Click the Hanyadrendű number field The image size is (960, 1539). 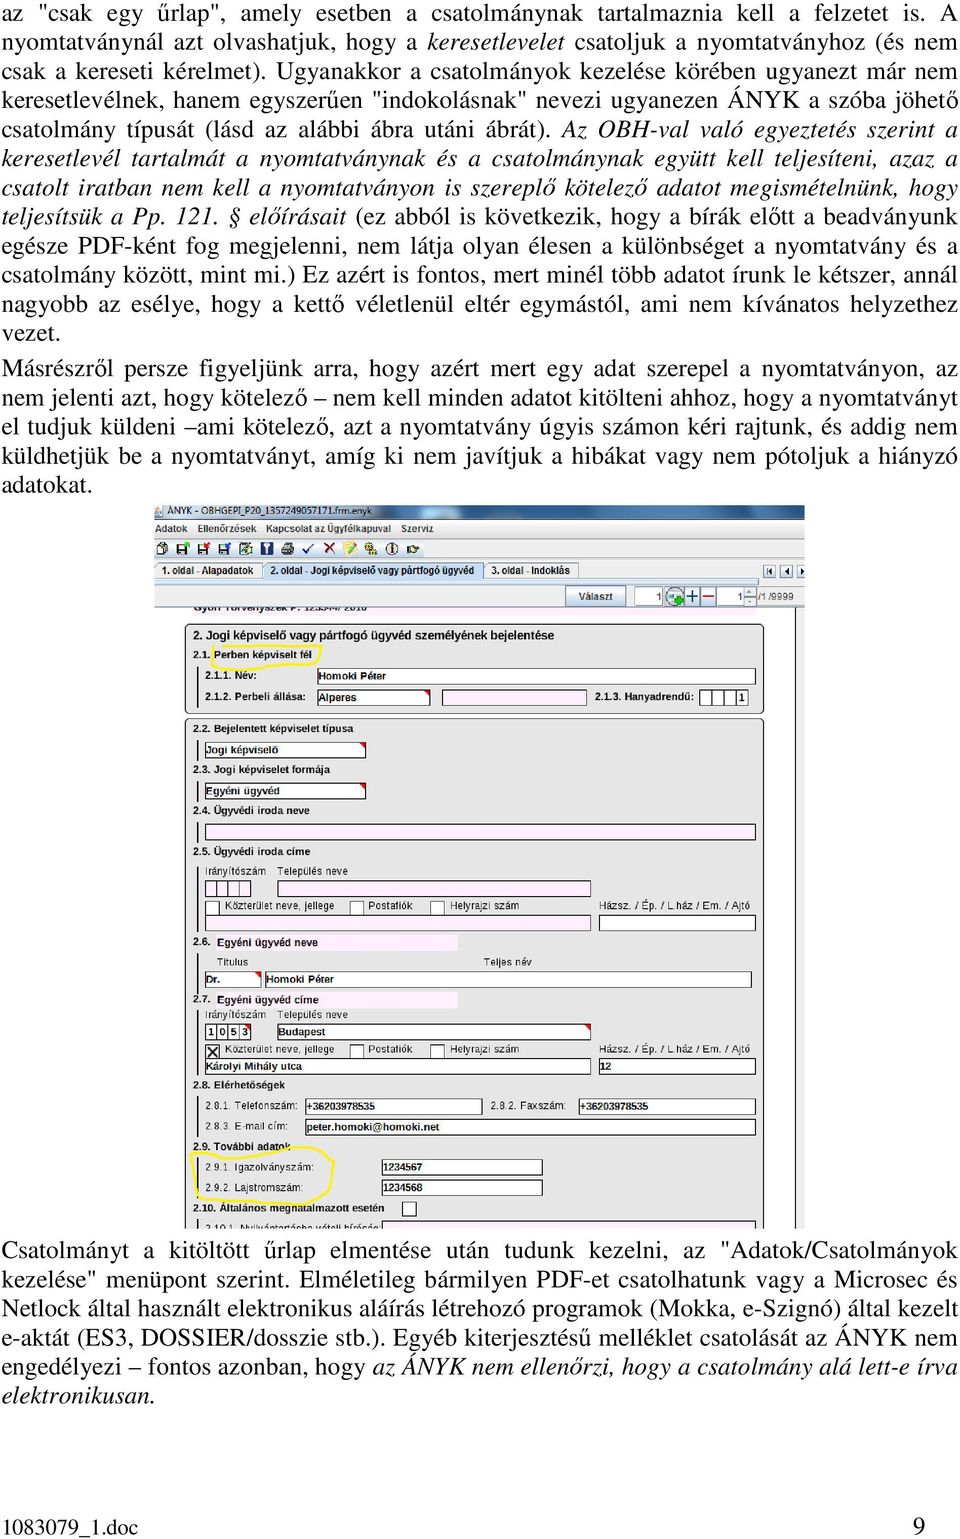click(x=725, y=698)
